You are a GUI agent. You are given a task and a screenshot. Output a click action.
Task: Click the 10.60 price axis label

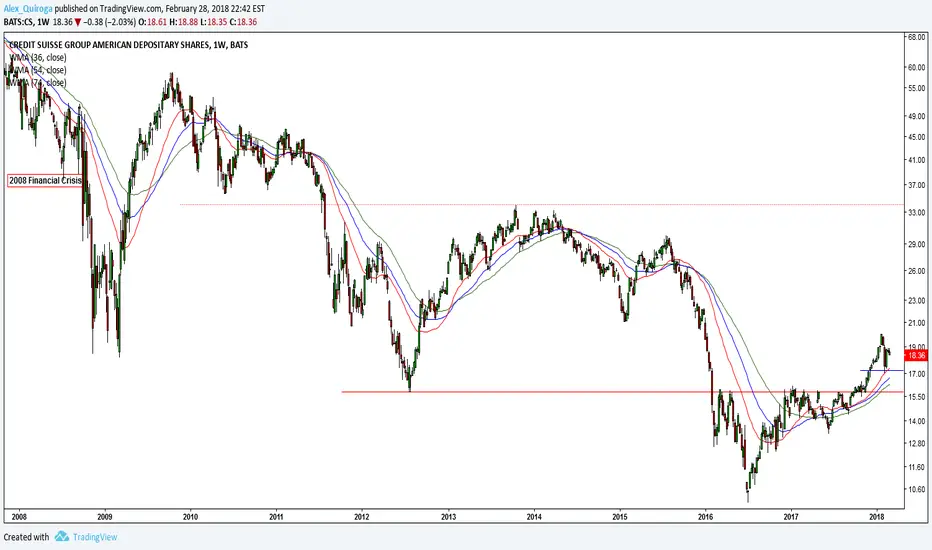pos(917,489)
